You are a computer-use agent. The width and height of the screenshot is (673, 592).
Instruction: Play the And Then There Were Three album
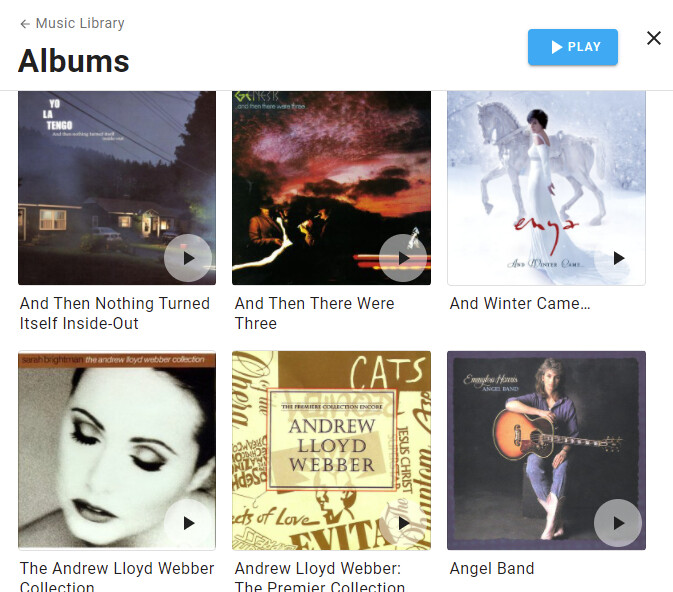pos(403,258)
